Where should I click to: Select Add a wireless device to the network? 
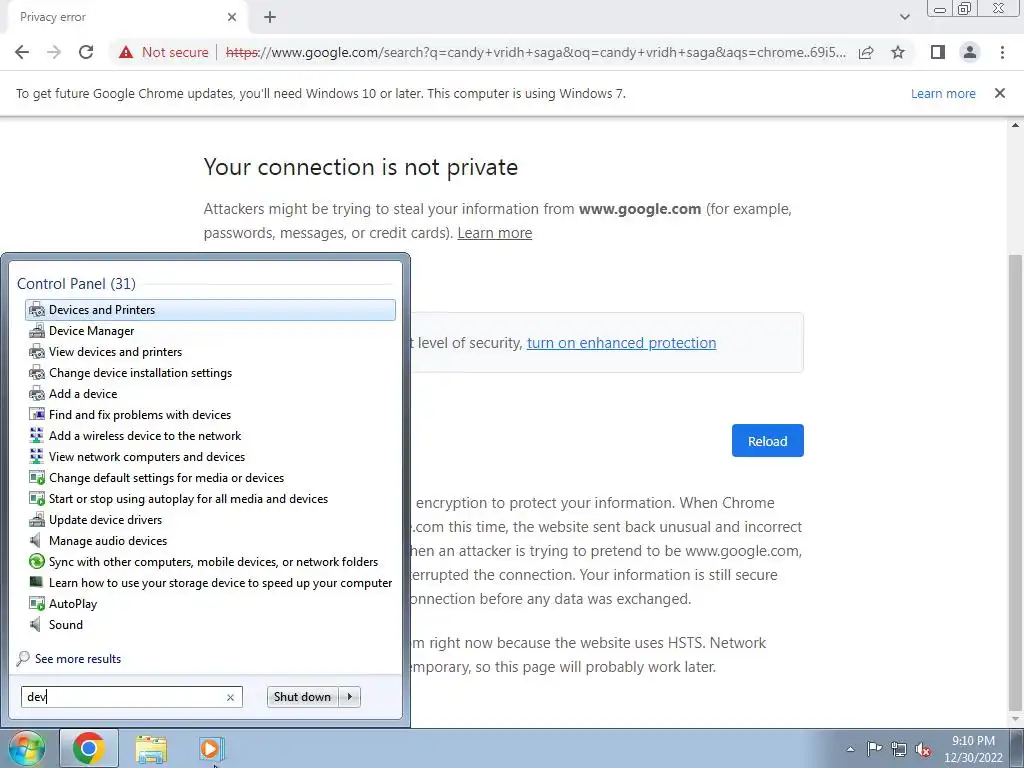click(210, 436)
